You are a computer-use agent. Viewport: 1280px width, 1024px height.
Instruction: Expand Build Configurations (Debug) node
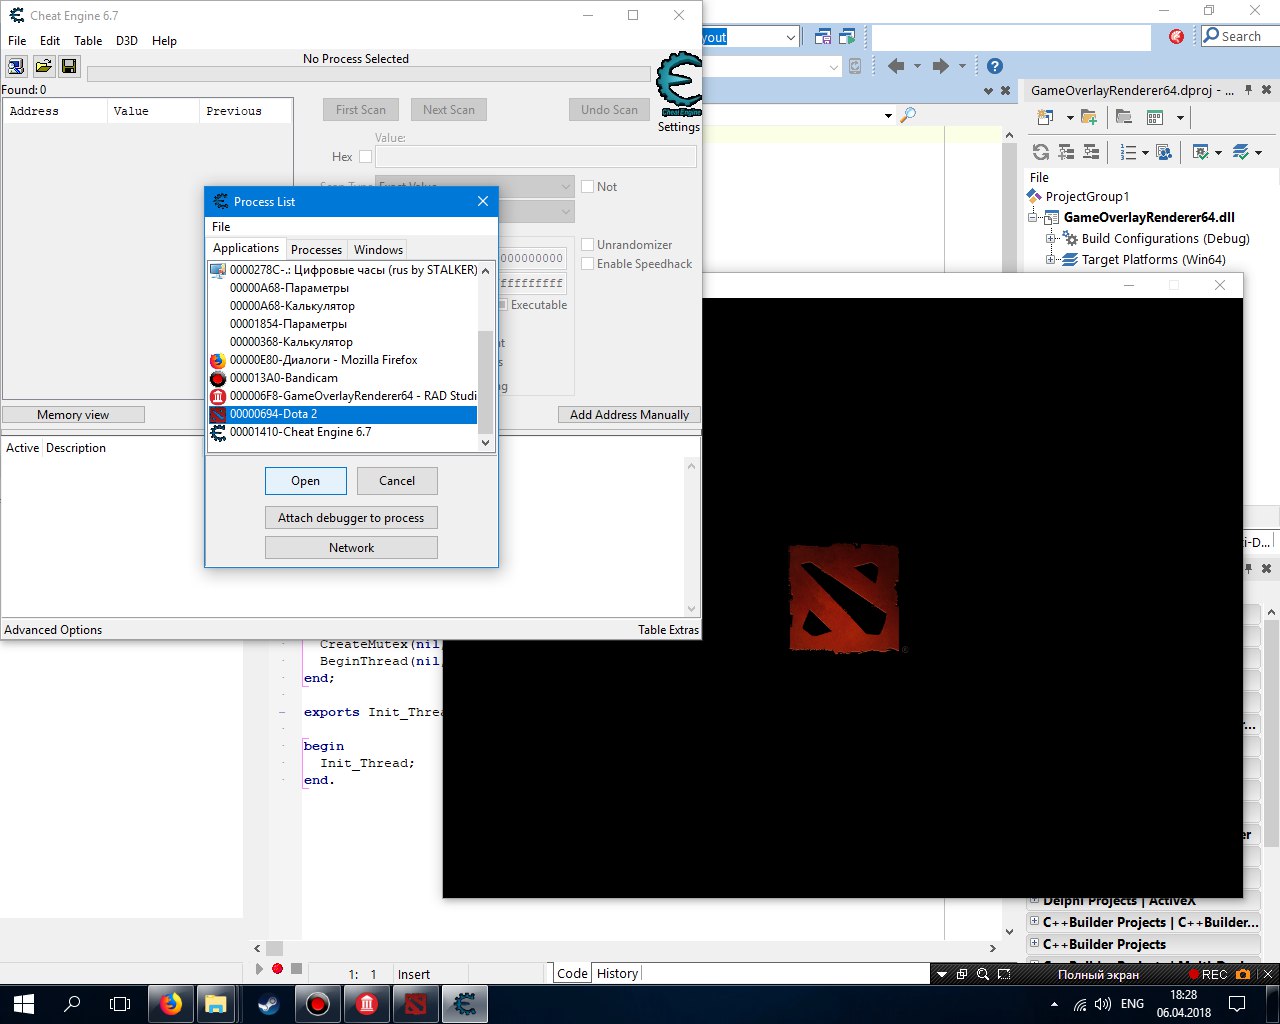[x=1051, y=239]
